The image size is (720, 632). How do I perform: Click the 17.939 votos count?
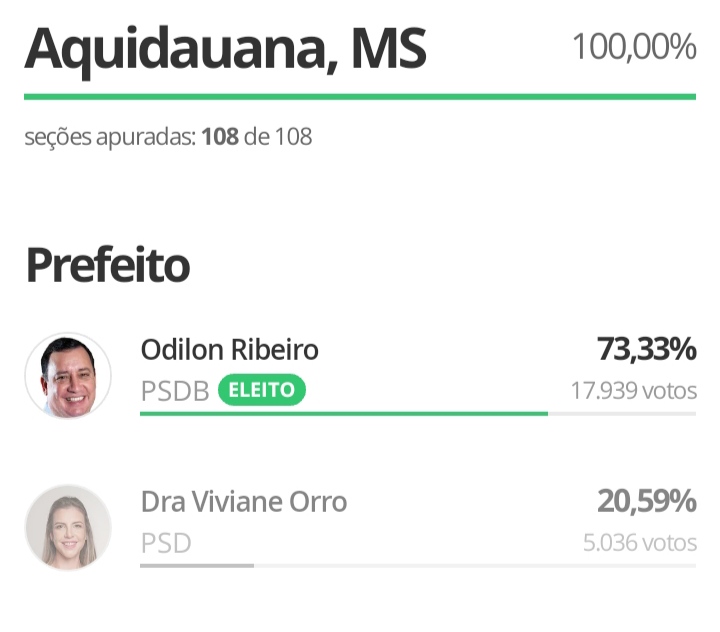(x=633, y=390)
